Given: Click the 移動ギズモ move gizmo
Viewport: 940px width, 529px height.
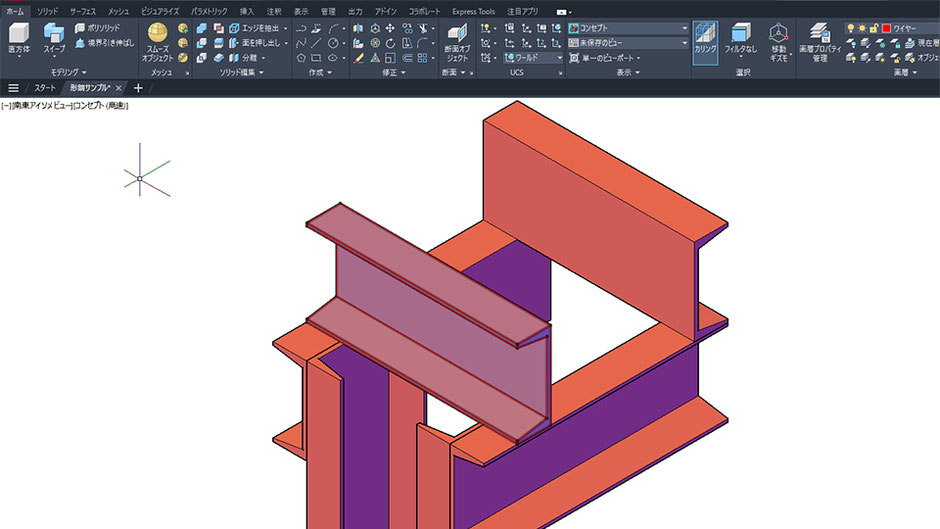Looking at the screenshot, I should [778, 43].
